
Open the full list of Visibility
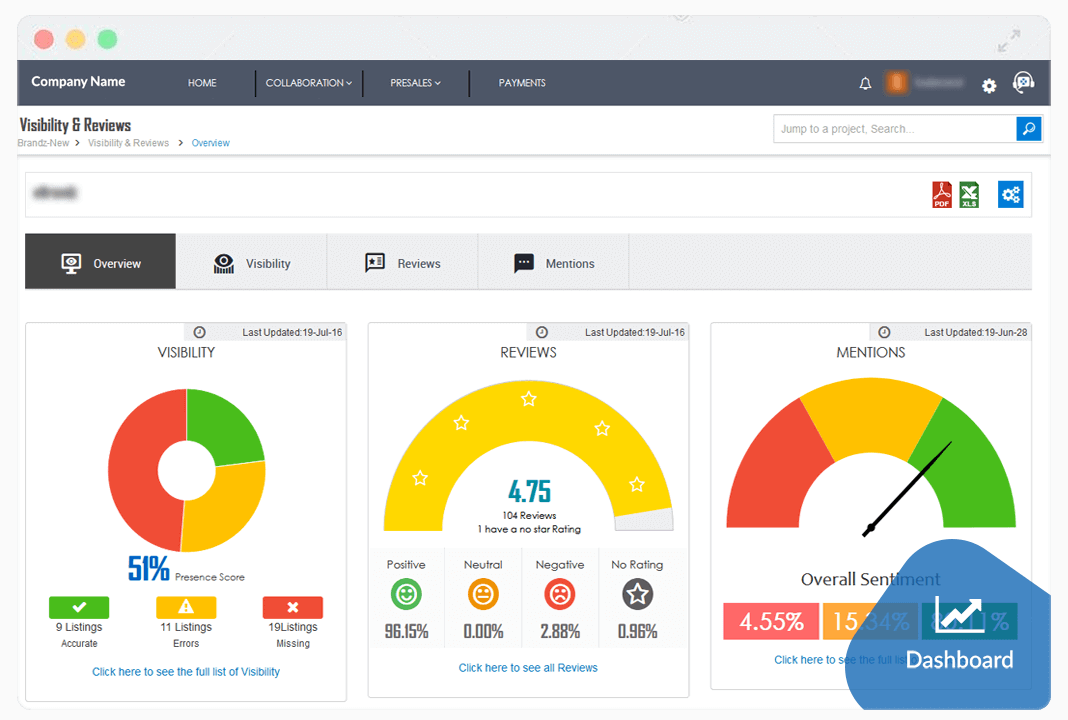[185, 671]
